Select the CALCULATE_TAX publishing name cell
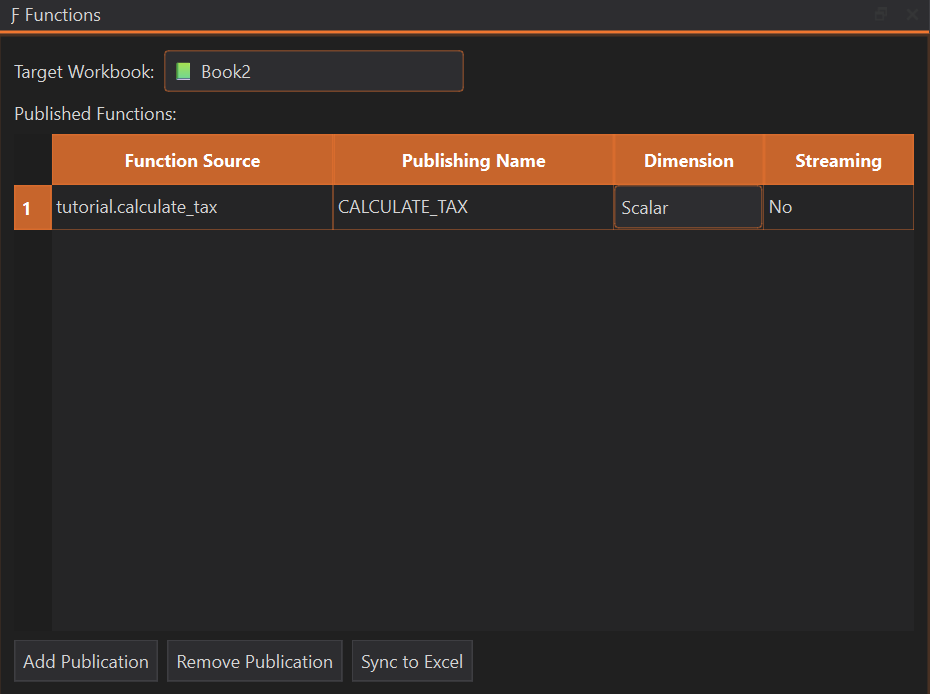 point(473,208)
